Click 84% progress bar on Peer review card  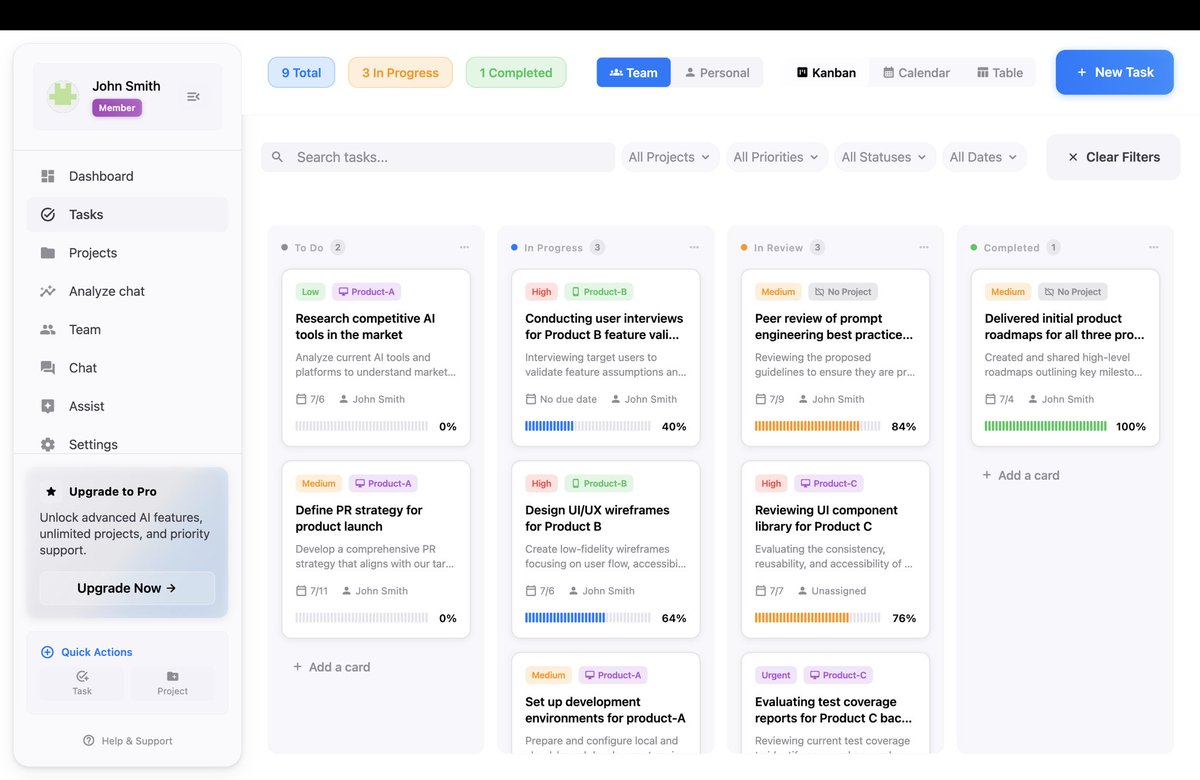pos(818,426)
